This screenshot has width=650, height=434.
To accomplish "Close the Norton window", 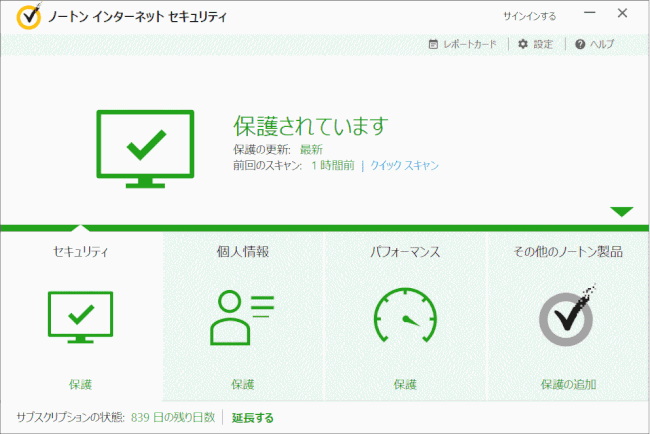I will pyautogui.click(x=622, y=13).
